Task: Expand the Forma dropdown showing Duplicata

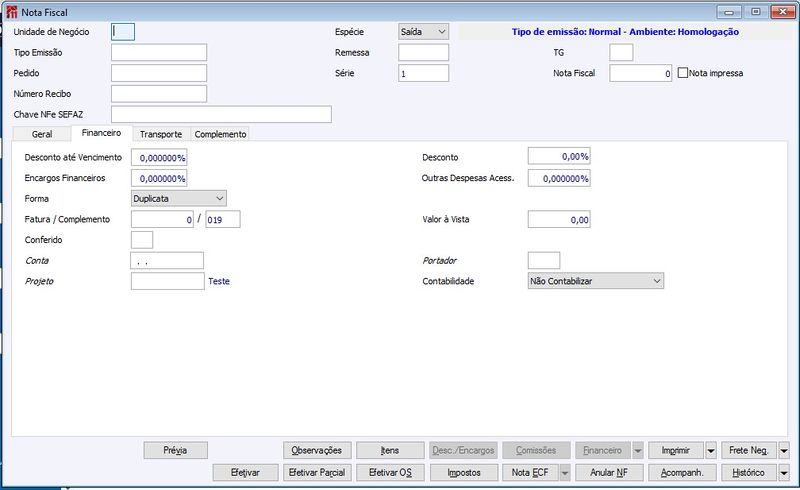Action: (x=179, y=198)
